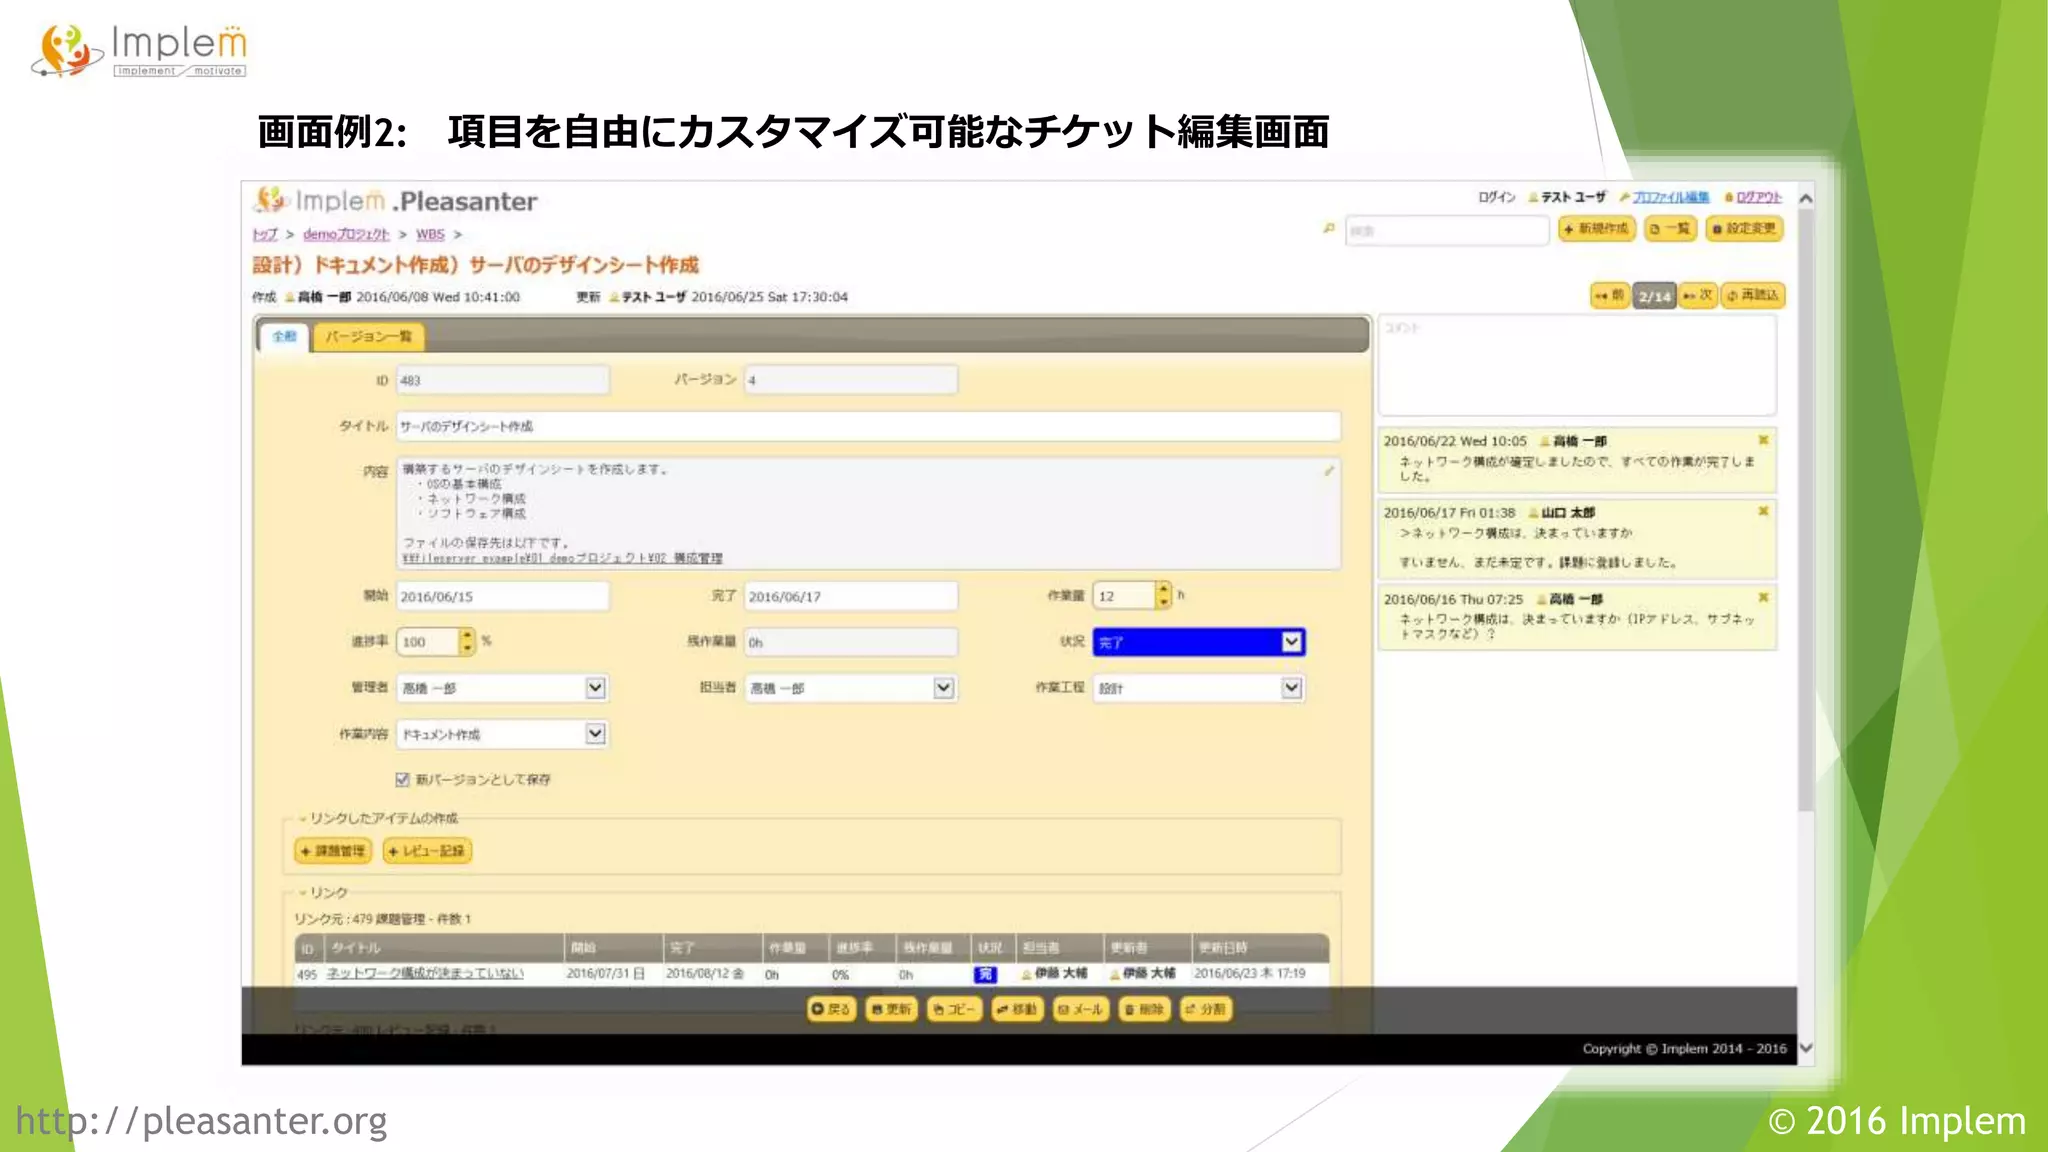Click inside the 内容 (body) text area
This screenshot has width=2048, height=1152.
click(x=868, y=514)
